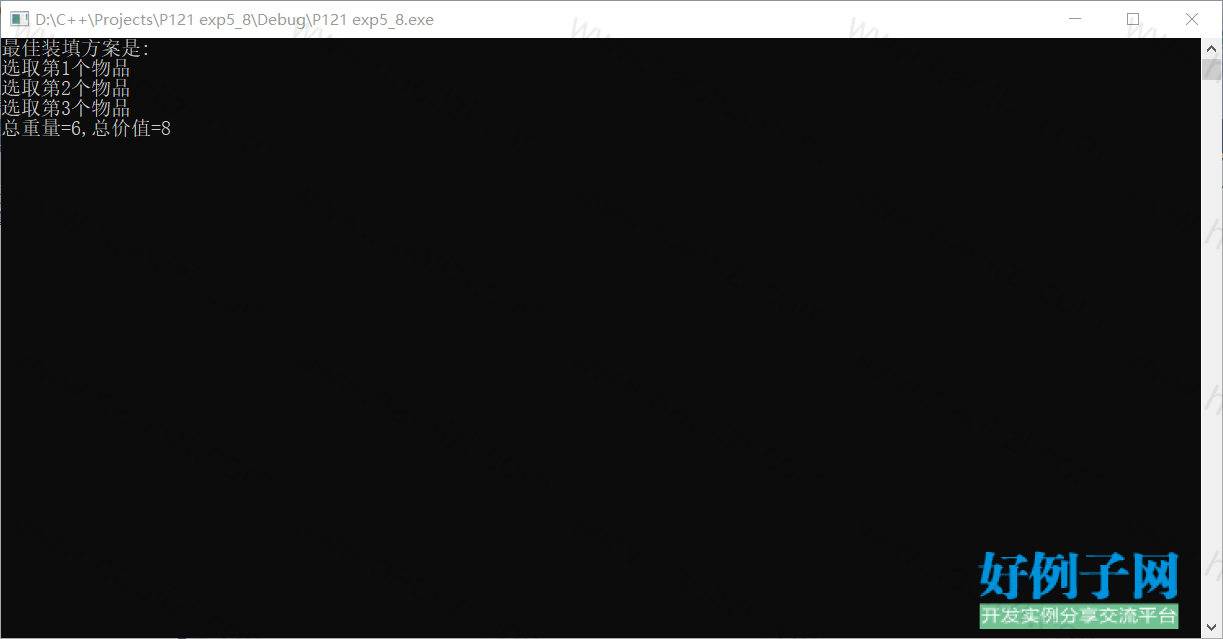The image size is (1223, 639).
Task: Click the line 选取第3个物品
Action: (66, 109)
